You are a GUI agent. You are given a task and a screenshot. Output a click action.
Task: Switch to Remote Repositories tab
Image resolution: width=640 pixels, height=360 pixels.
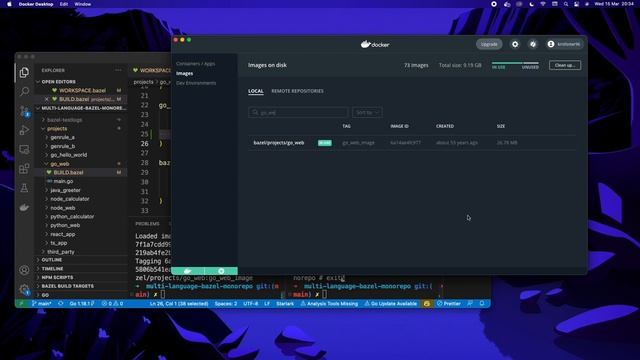(x=297, y=91)
